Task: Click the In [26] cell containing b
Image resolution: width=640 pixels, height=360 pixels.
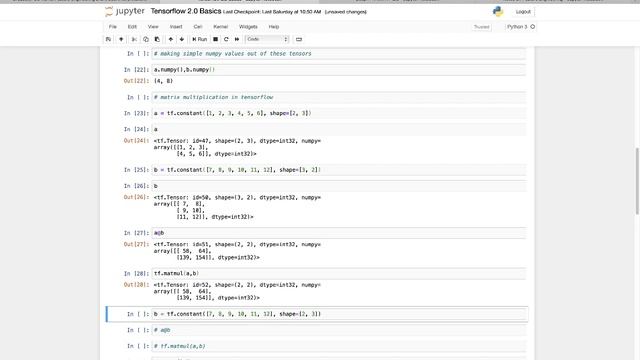Action: tap(339, 186)
